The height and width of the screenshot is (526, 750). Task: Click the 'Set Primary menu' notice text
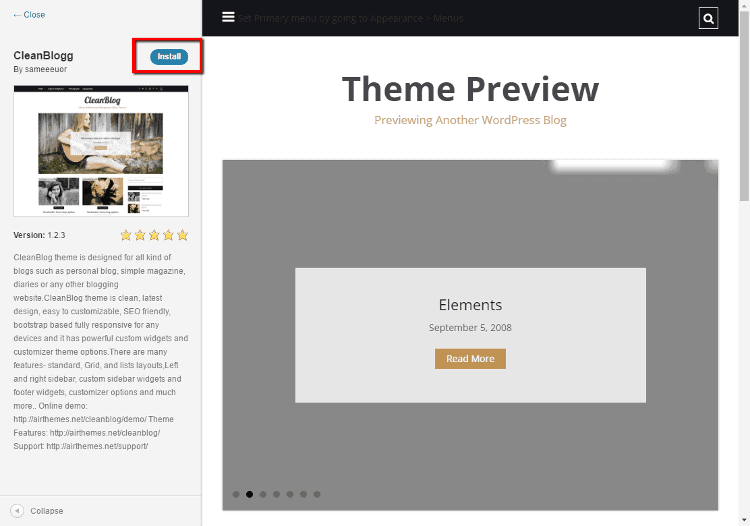351,19
